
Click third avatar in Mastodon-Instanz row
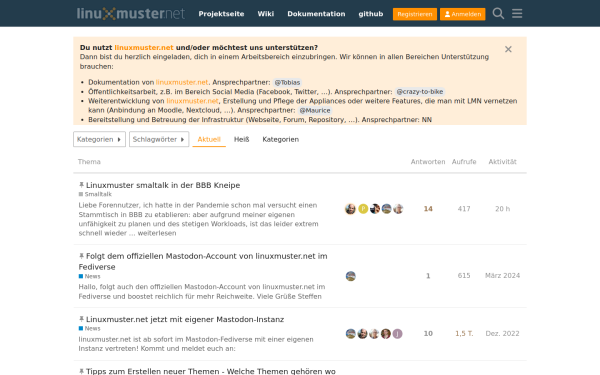point(374,334)
